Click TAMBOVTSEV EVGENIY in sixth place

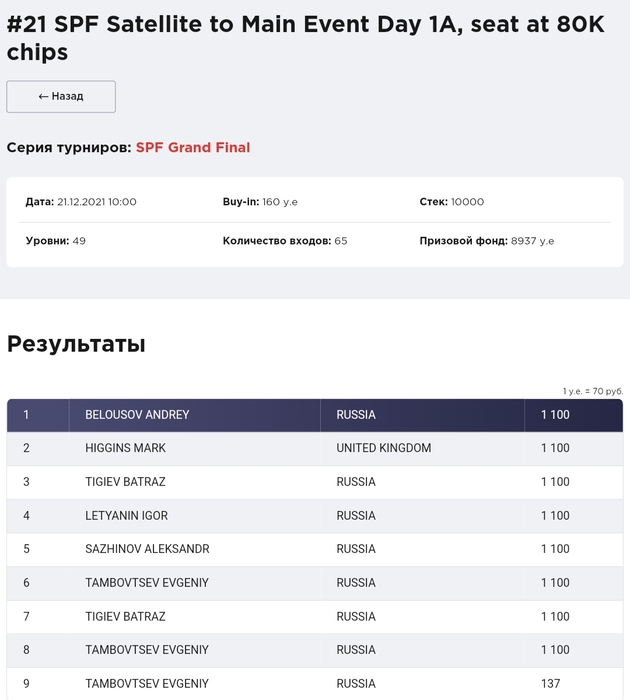[147, 583]
